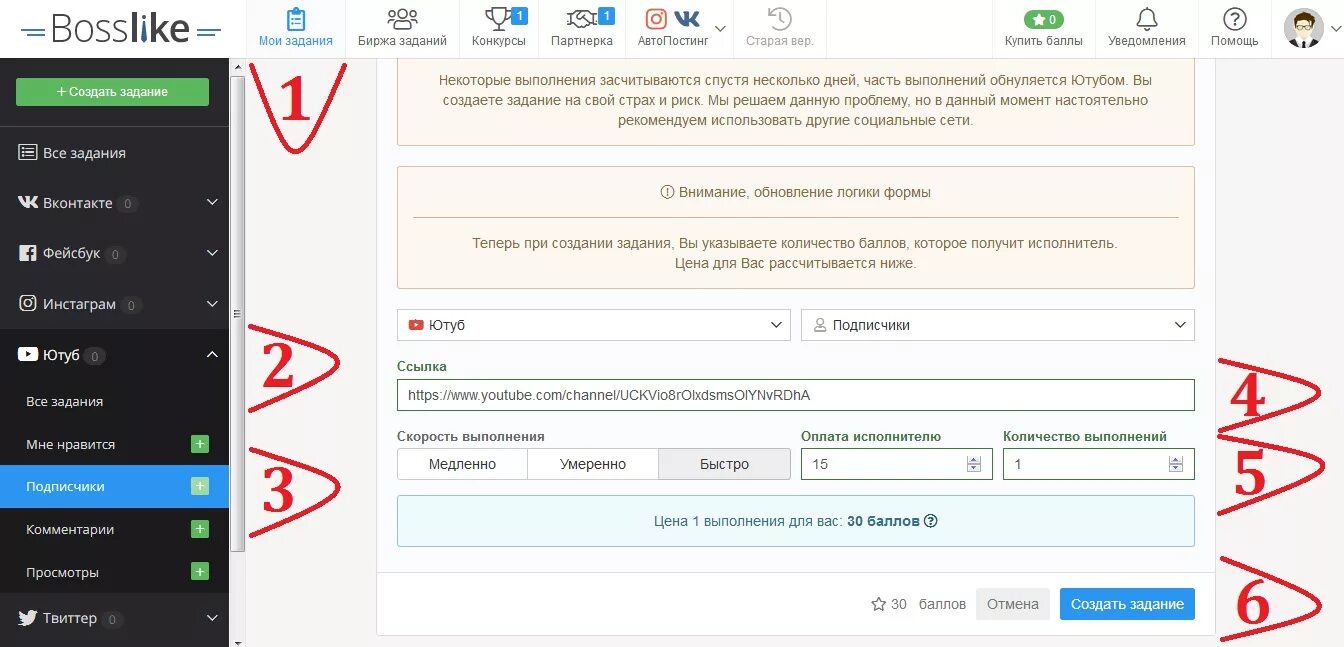Image resolution: width=1344 pixels, height=647 pixels.
Task: Expand the Вконтакте sidebar section
Action: coord(212,202)
